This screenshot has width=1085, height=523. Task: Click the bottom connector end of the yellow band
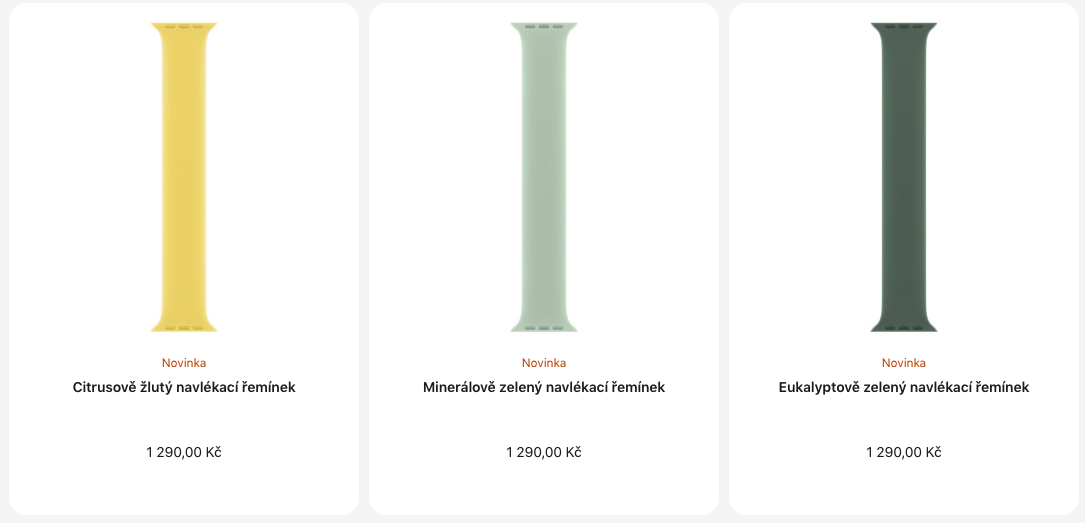pos(184,325)
